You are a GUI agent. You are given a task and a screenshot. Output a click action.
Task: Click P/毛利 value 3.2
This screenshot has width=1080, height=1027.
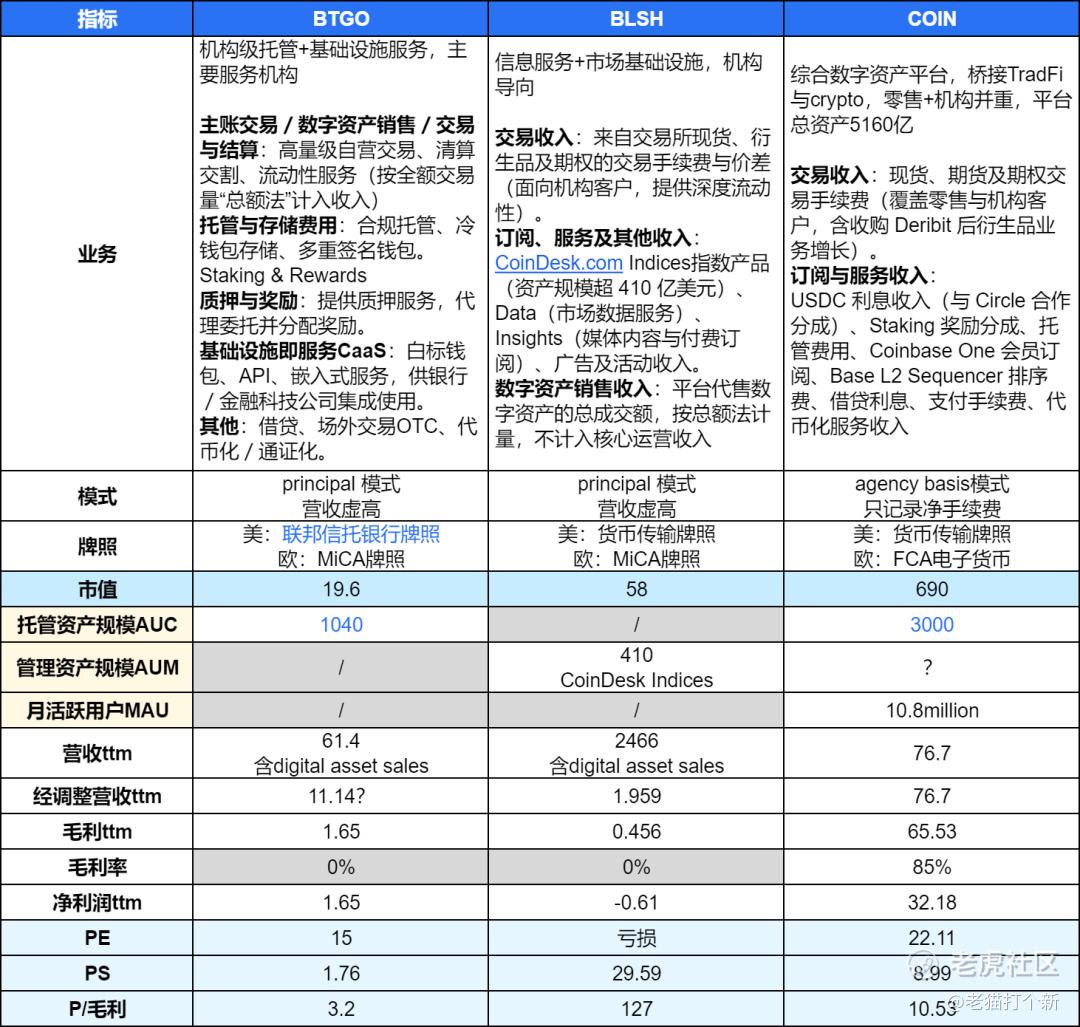pos(341,1009)
